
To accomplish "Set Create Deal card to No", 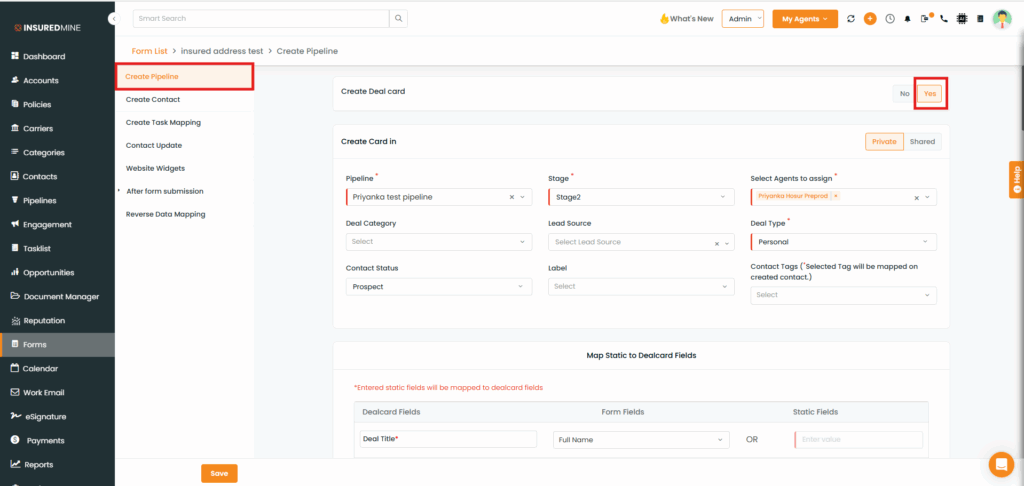I will pyautogui.click(x=904, y=93).
